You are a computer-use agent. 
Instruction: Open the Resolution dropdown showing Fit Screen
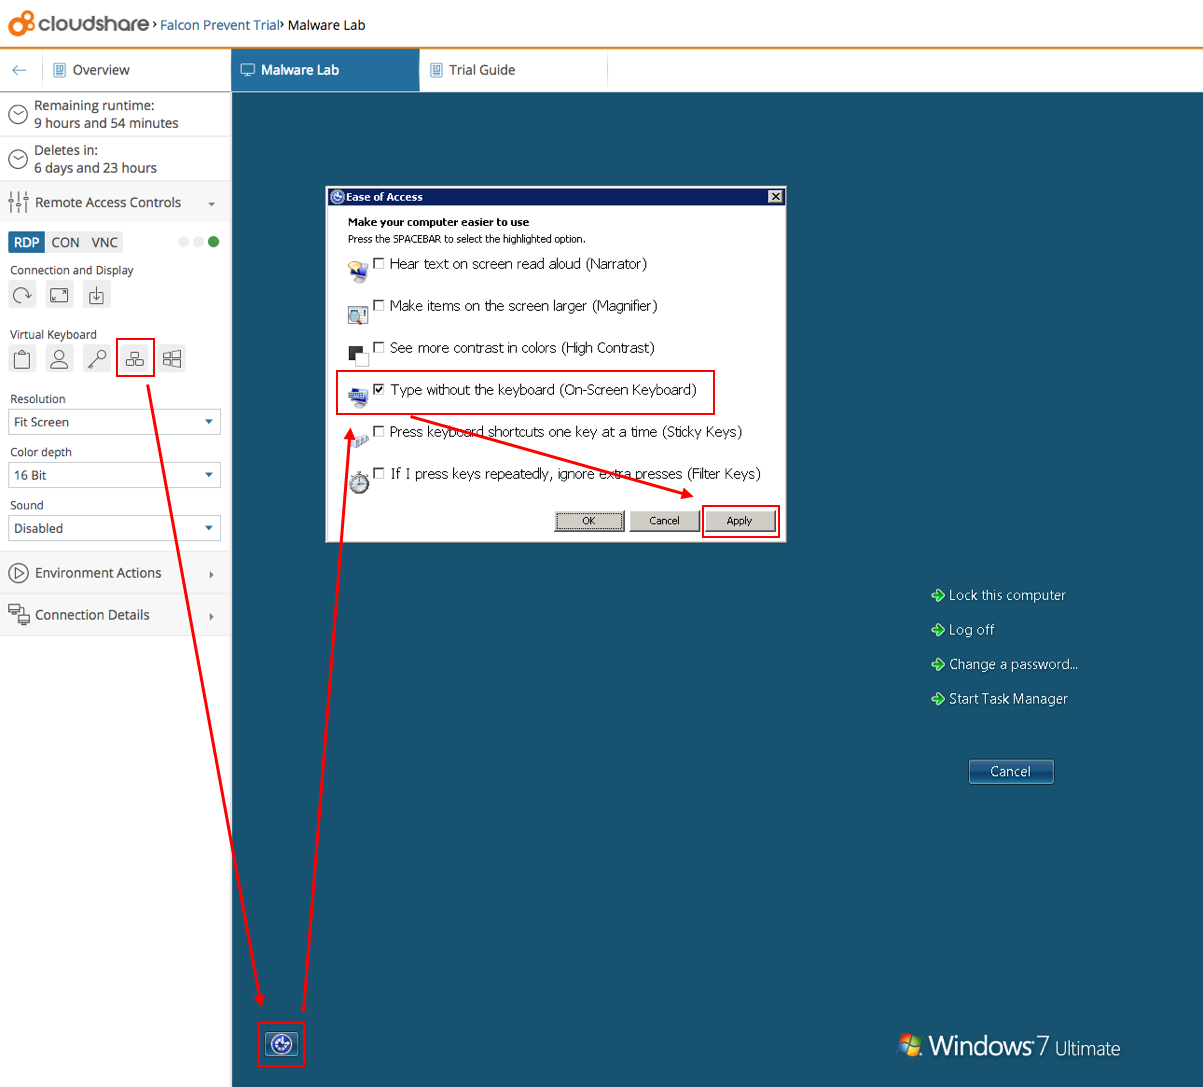[x=114, y=422]
